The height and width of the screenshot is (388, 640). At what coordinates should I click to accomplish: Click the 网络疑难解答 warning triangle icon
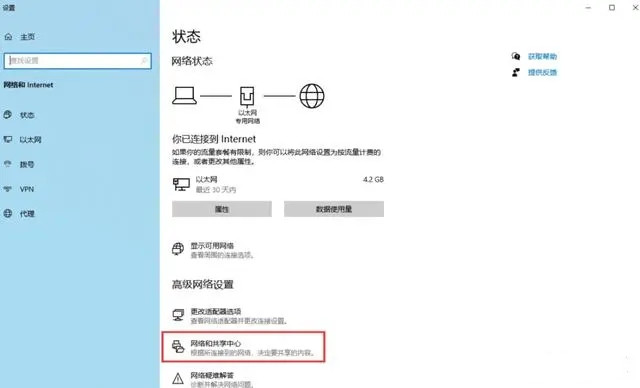point(178,379)
